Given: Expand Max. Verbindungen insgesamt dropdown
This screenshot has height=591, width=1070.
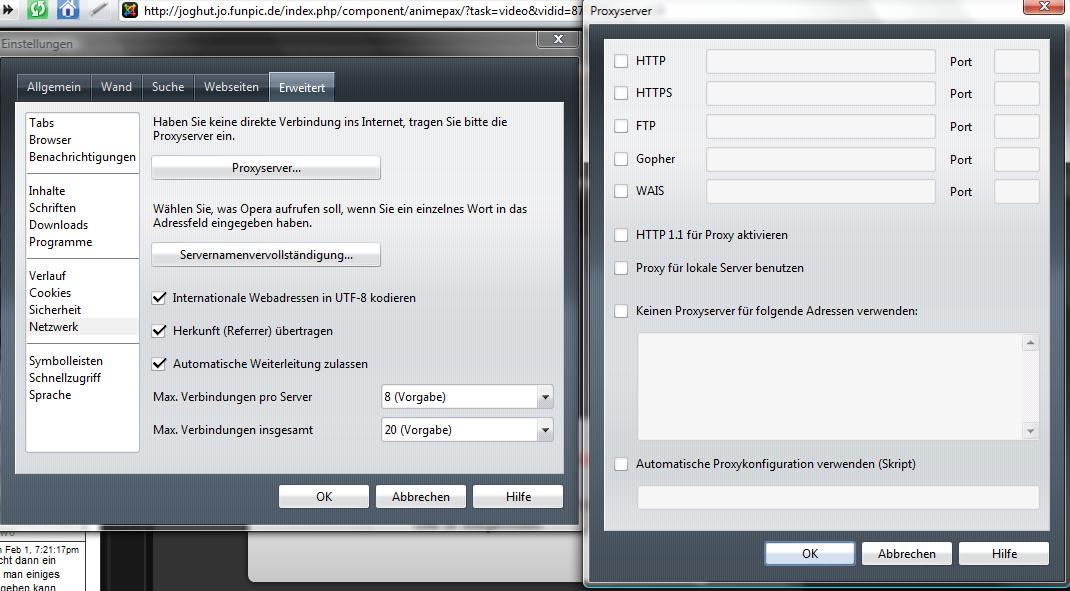Looking at the screenshot, I should click(545, 430).
